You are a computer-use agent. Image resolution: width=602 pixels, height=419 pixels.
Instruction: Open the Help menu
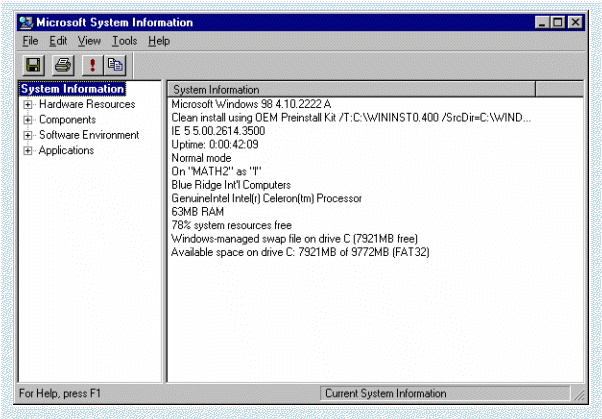click(159, 41)
